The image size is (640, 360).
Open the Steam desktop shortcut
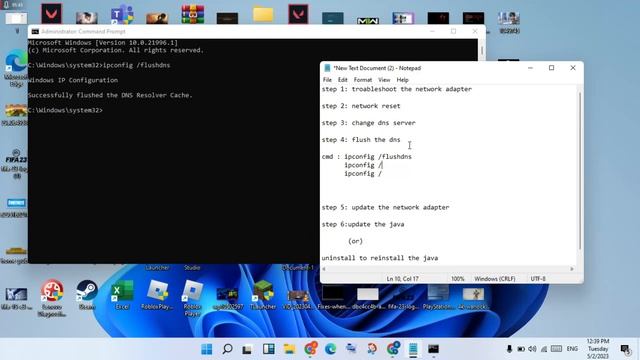[87, 294]
